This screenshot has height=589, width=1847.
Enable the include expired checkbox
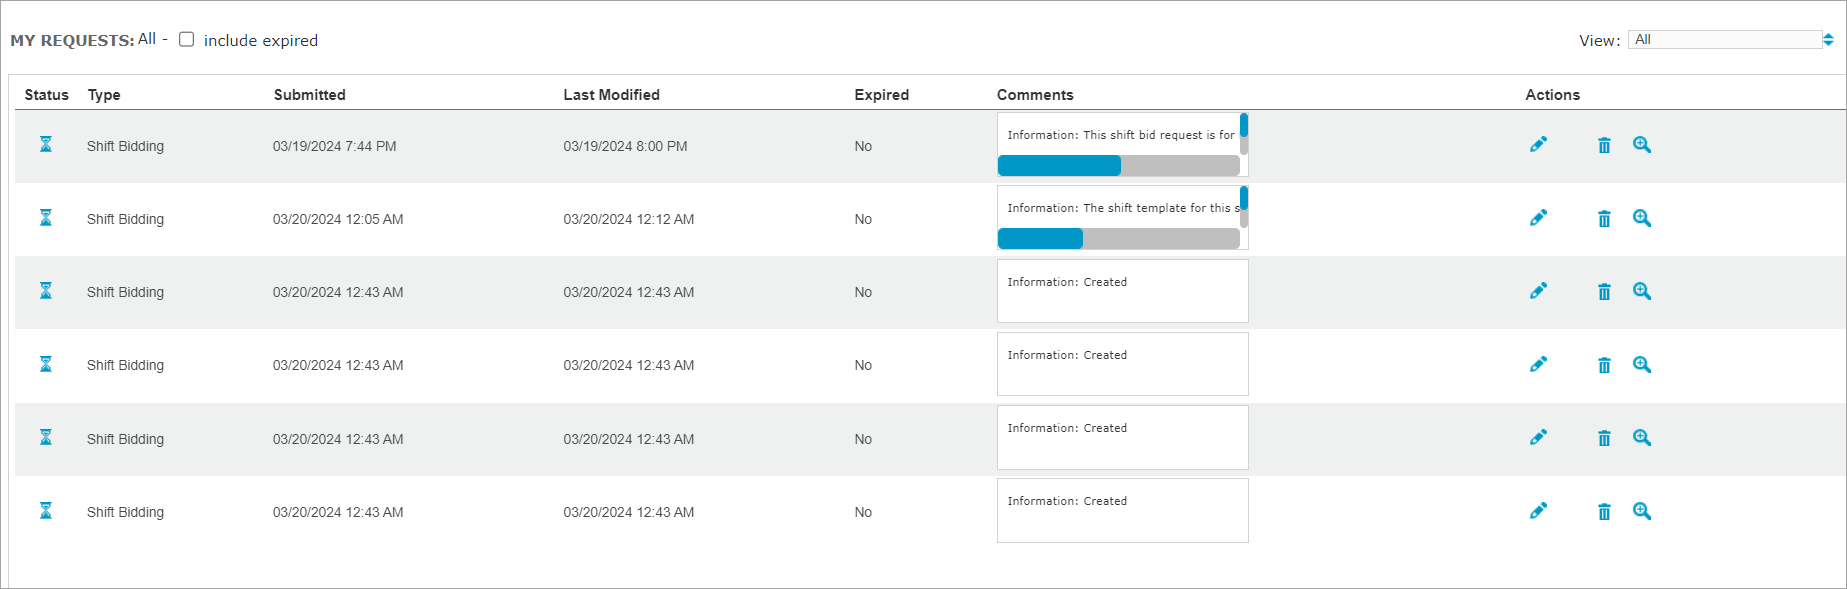pyautogui.click(x=186, y=40)
